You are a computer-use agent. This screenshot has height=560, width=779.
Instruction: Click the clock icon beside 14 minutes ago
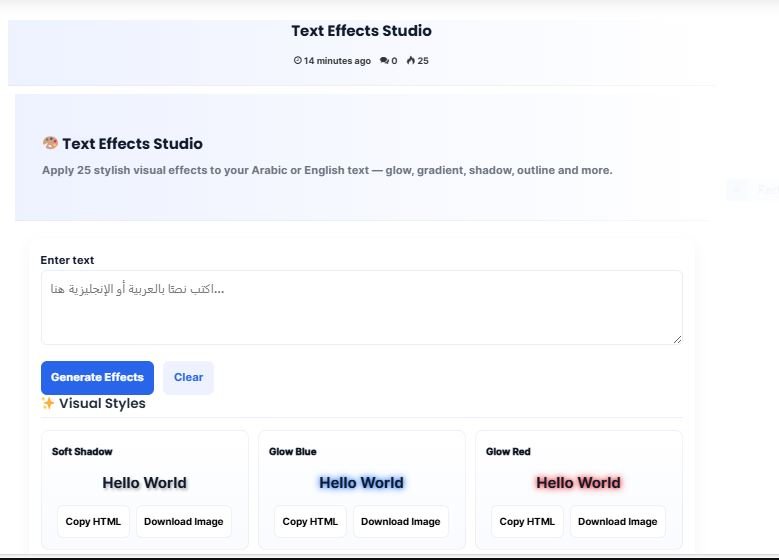pos(298,61)
